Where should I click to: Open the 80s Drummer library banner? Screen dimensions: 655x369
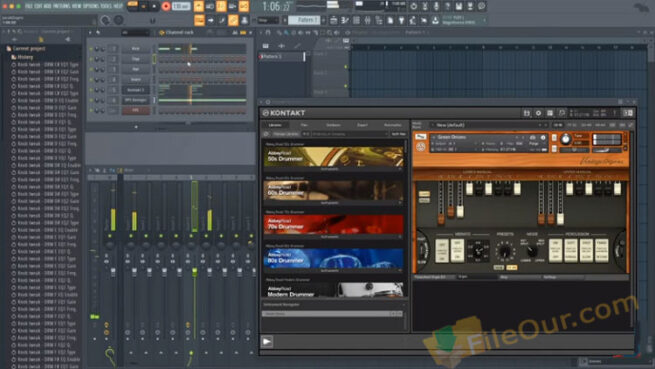coord(334,259)
